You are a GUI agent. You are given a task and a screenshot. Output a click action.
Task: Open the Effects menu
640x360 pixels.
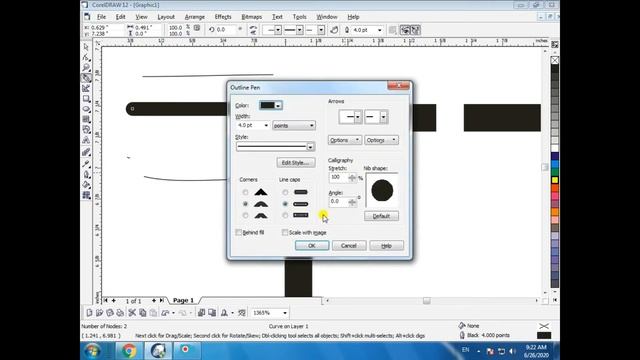click(x=223, y=17)
